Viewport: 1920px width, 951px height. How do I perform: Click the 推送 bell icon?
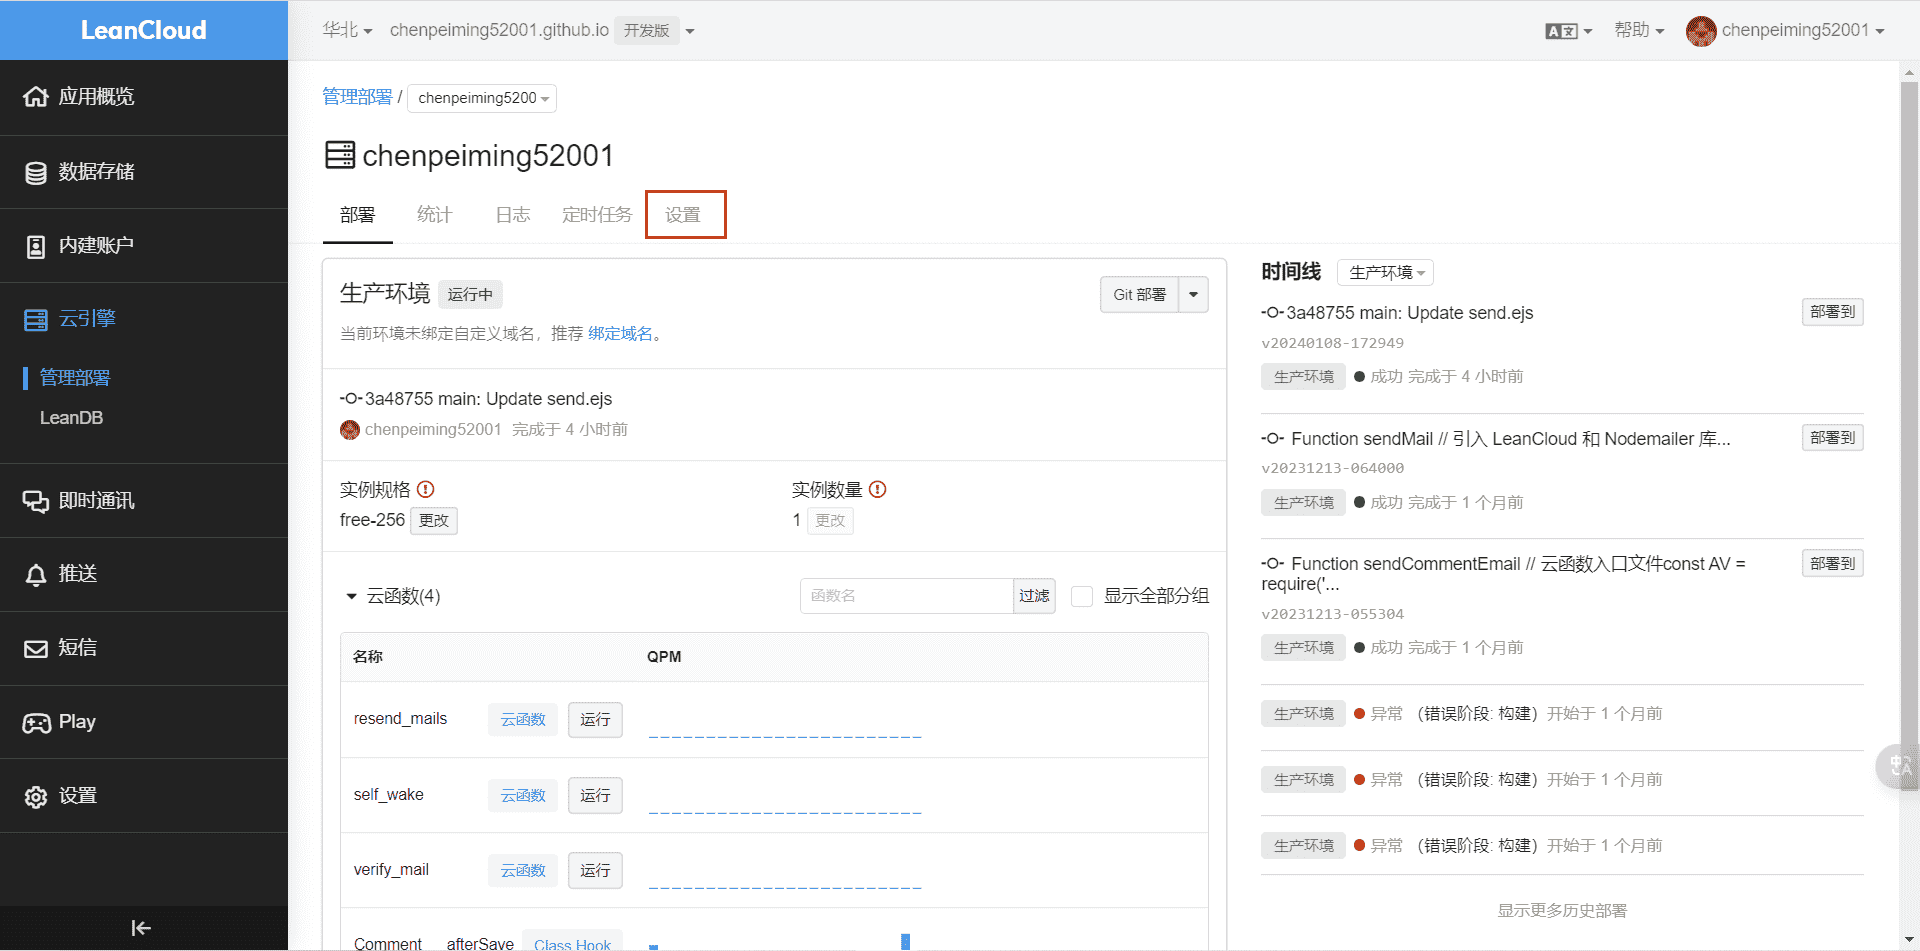pos(36,574)
